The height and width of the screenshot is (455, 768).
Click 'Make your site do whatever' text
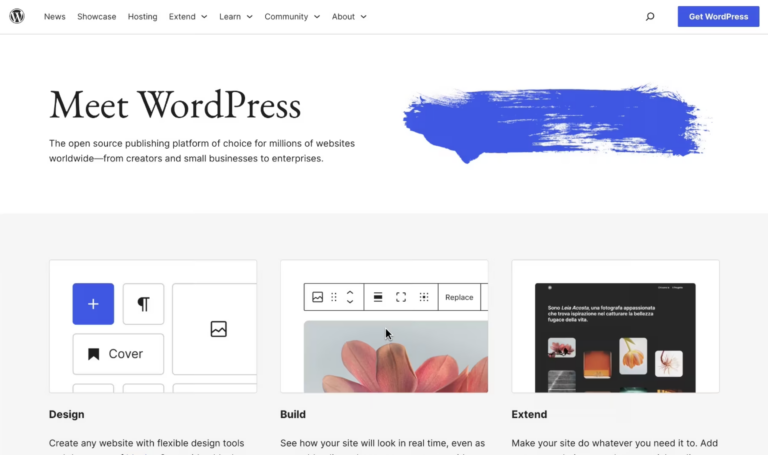click(615, 443)
